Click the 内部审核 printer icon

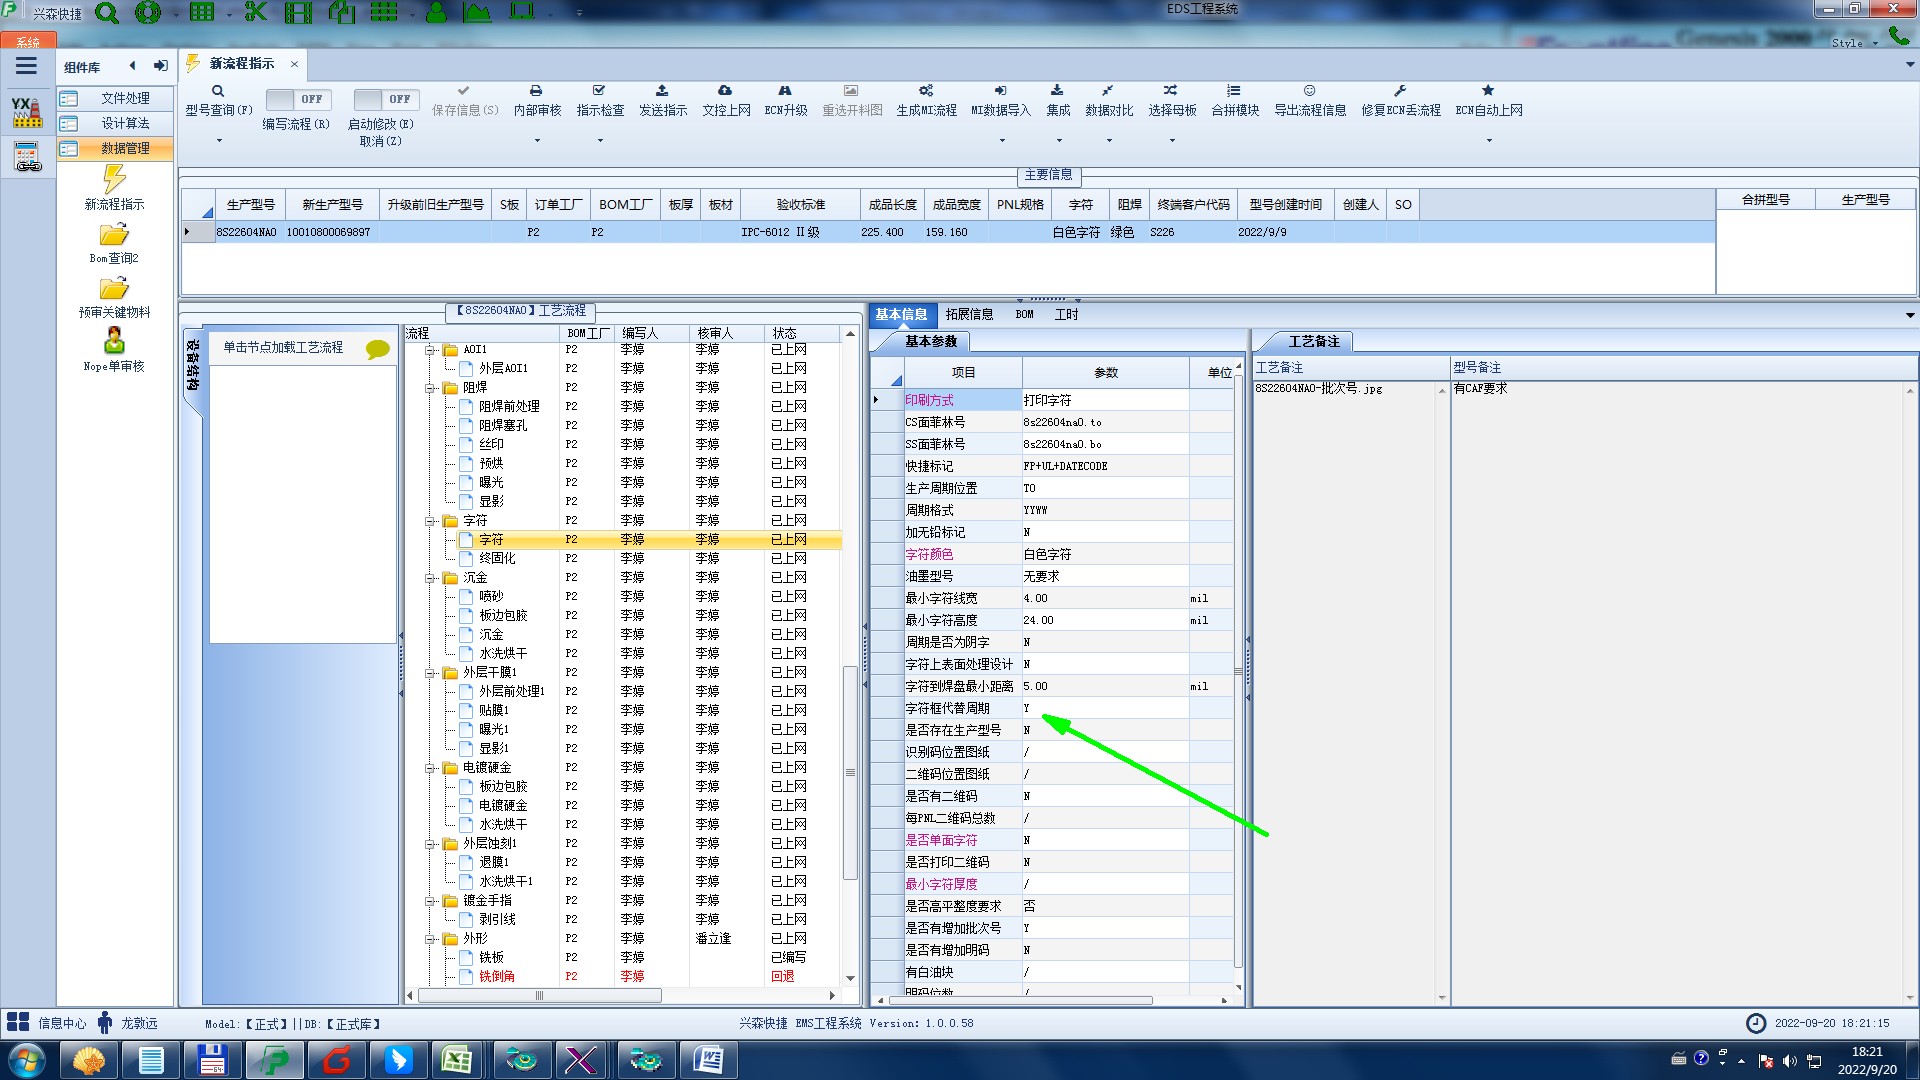(x=536, y=91)
